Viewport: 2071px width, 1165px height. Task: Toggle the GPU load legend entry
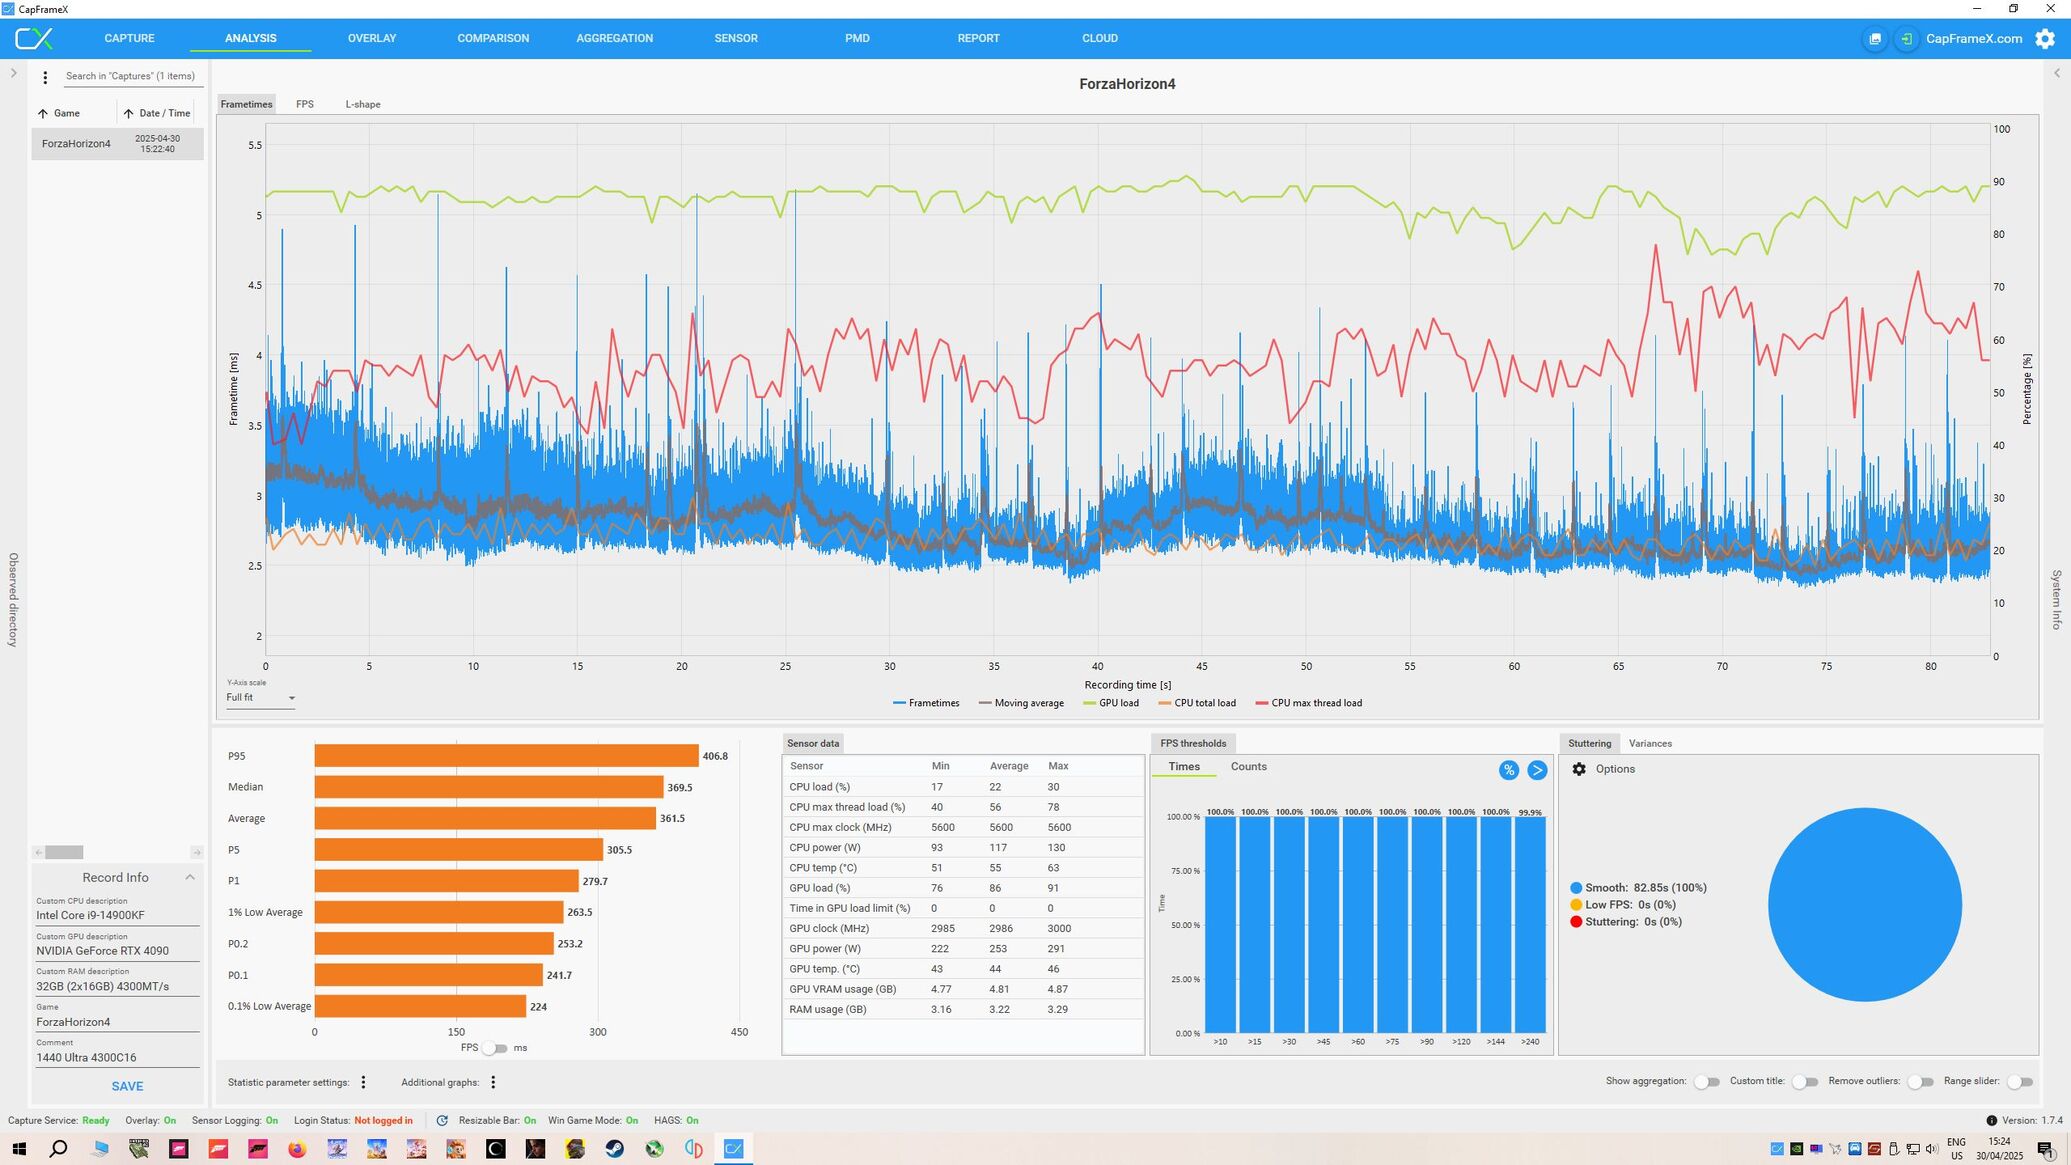1111,703
